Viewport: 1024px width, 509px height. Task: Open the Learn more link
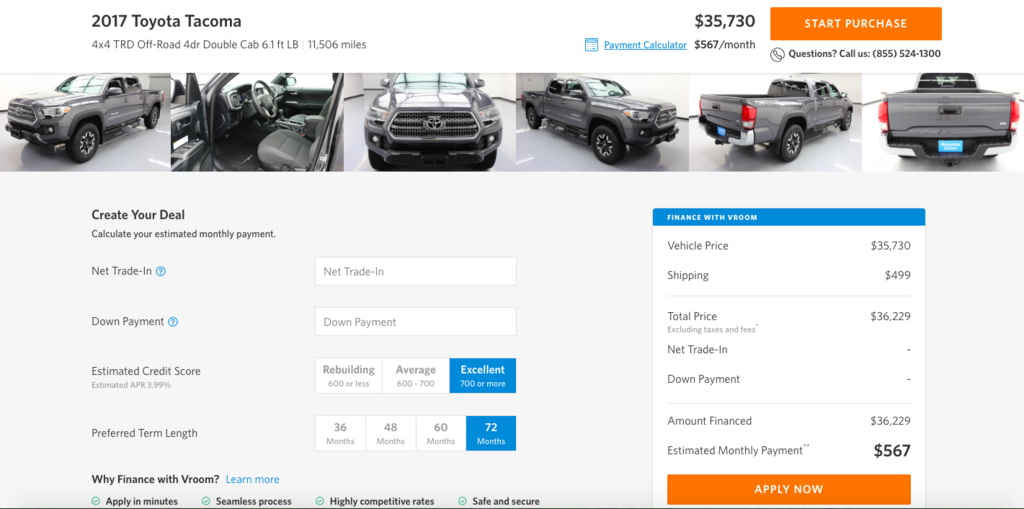(x=253, y=480)
